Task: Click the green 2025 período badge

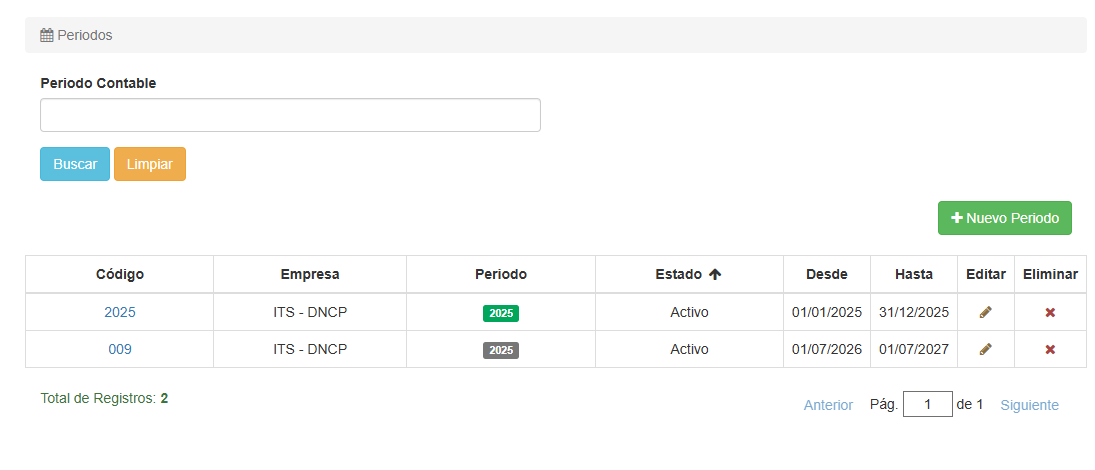Action: (501, 313)
